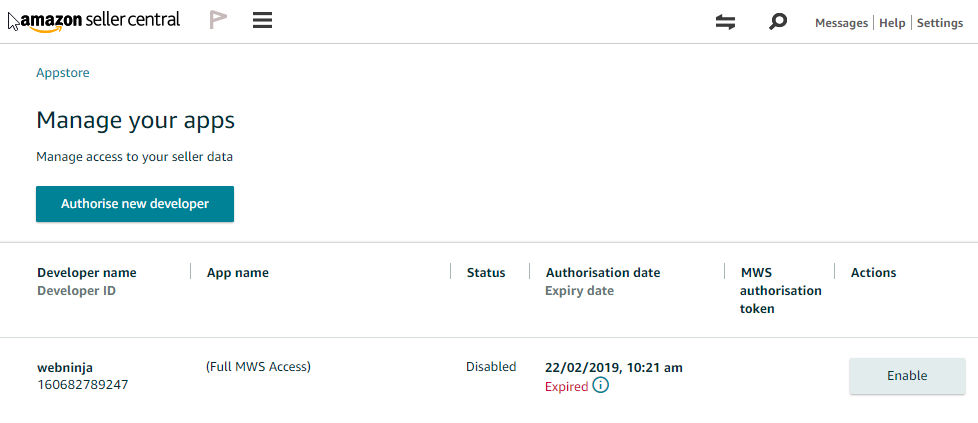Click the Status column header
The image size is (978, 423).
click(486, 273)
